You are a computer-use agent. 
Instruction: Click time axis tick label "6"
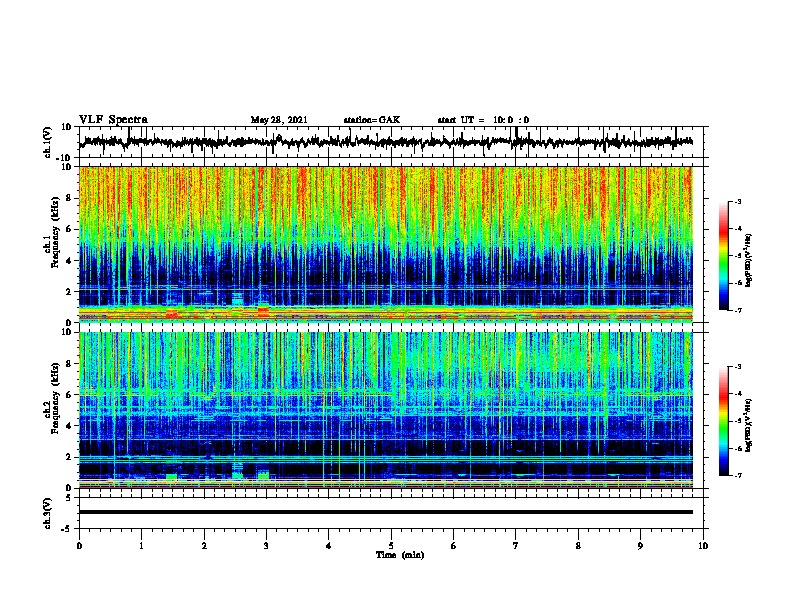(x=454, y=546)
